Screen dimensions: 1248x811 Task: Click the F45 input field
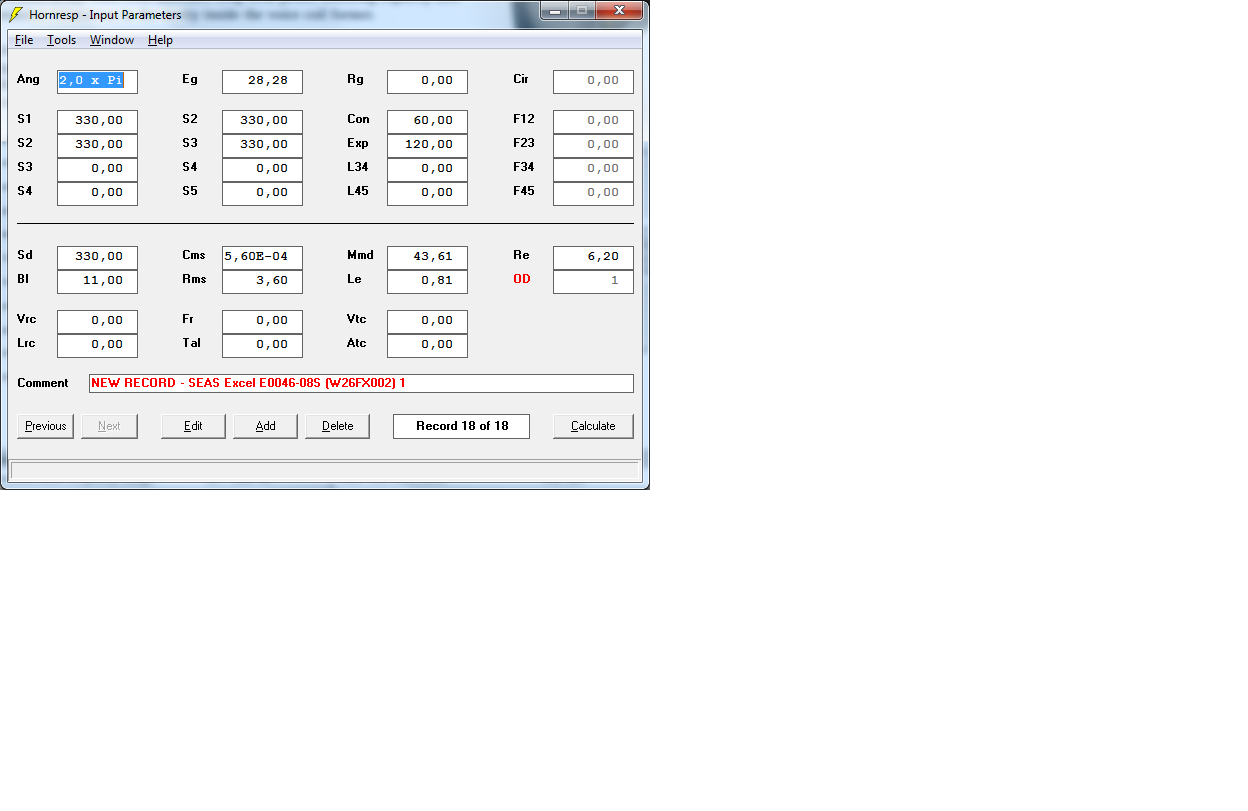coord(593,193)
